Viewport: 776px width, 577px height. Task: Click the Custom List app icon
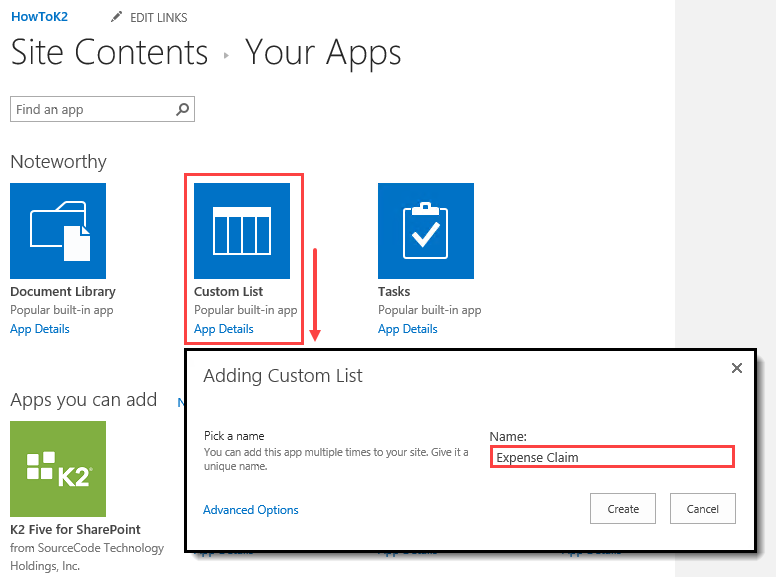click(242, 231)
